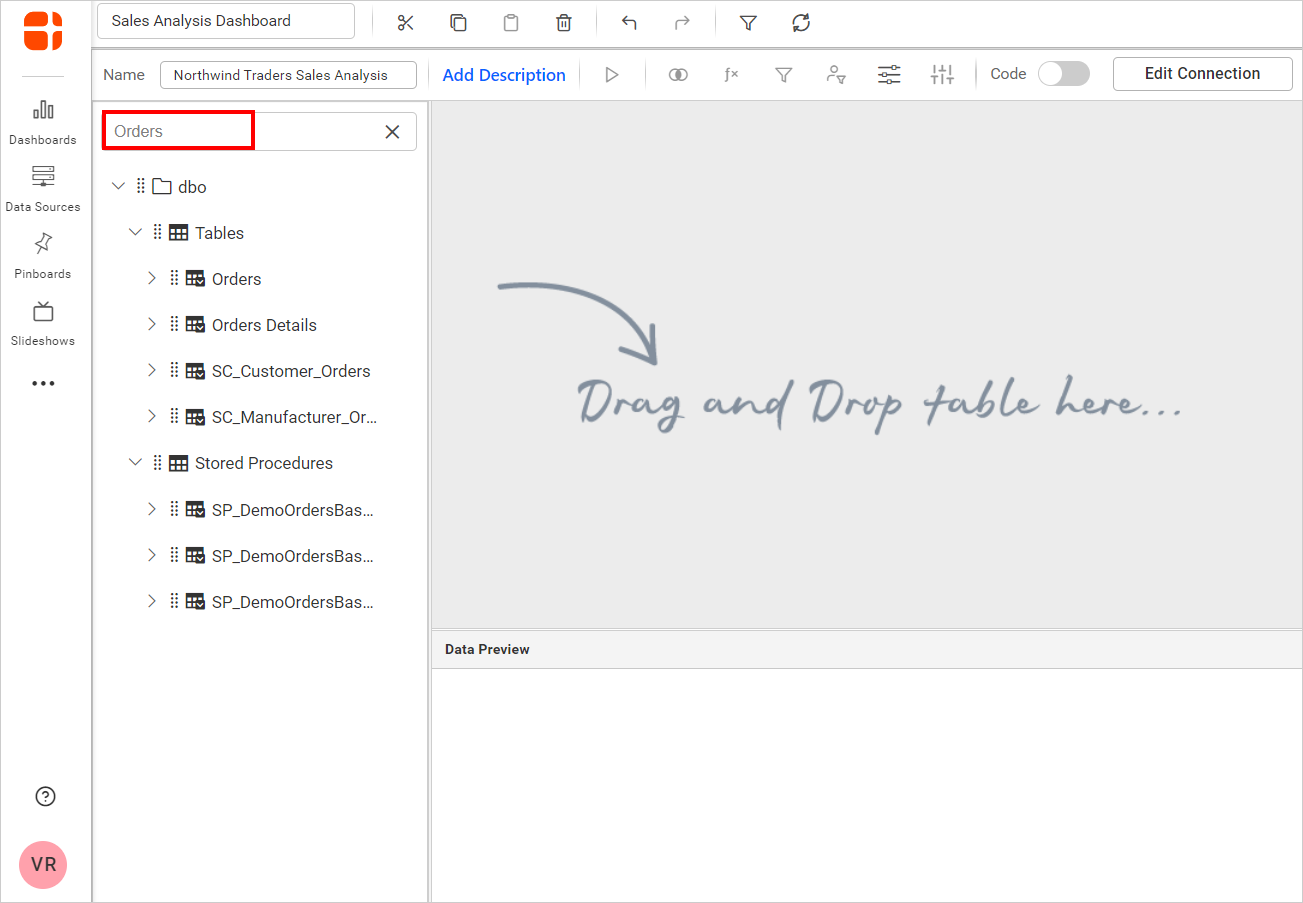The width and height of the screenshot is (1303, 903).
Task: Collapse the dbo schema folder
Action: [x=119, y=186]
